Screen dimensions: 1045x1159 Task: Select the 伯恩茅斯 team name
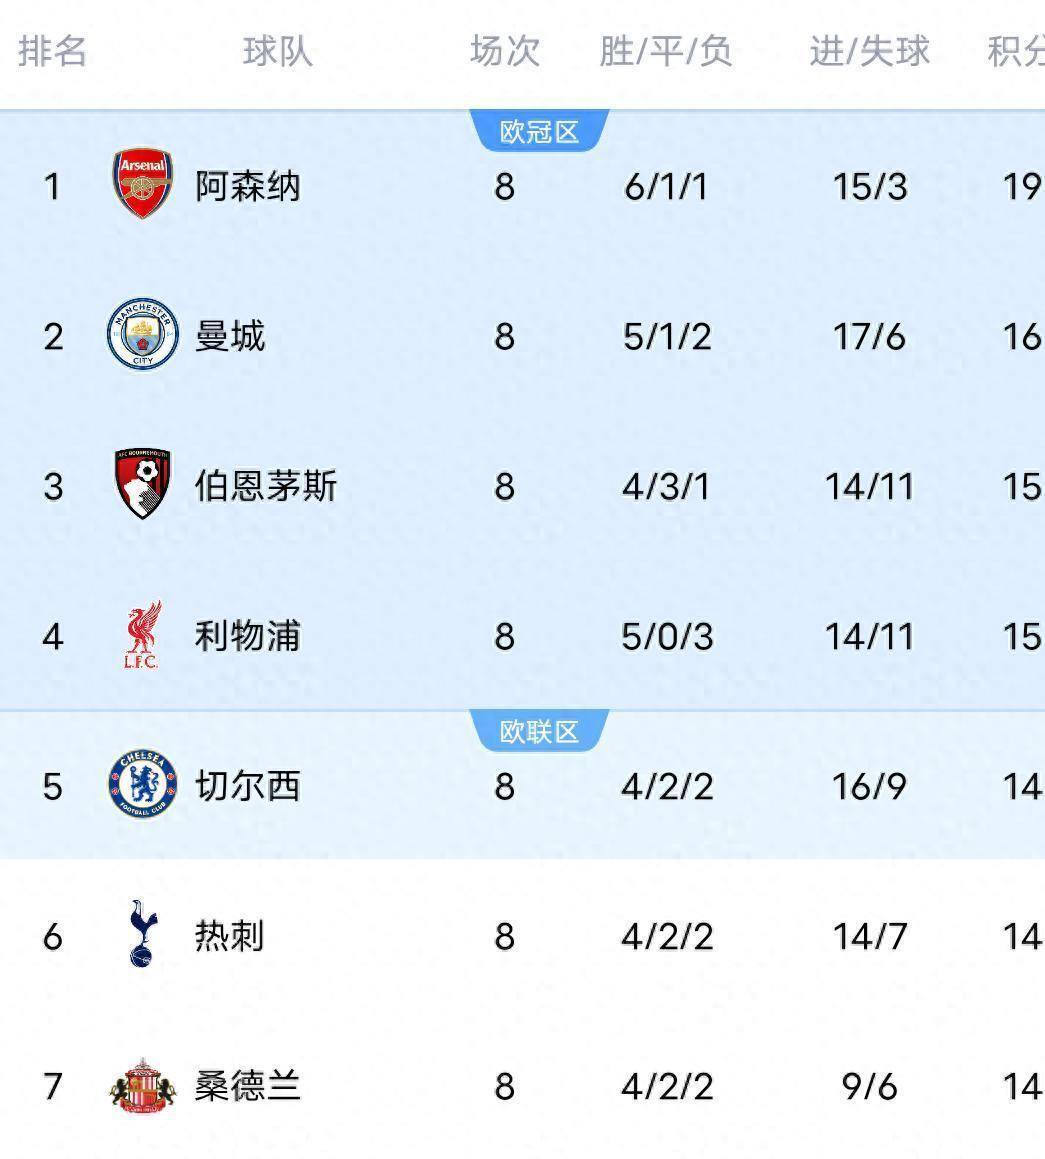[x=265, y=486]
